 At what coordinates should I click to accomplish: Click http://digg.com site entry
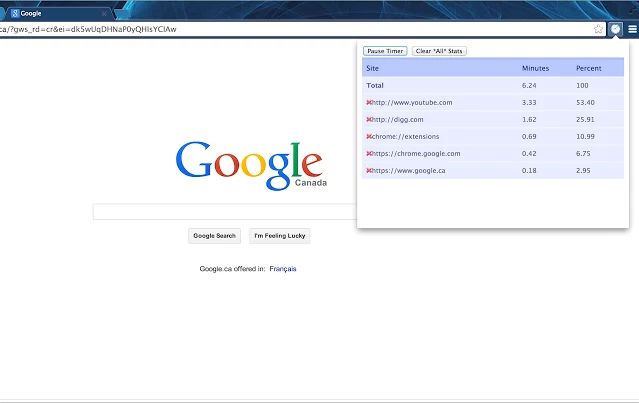tap(398, 120)
